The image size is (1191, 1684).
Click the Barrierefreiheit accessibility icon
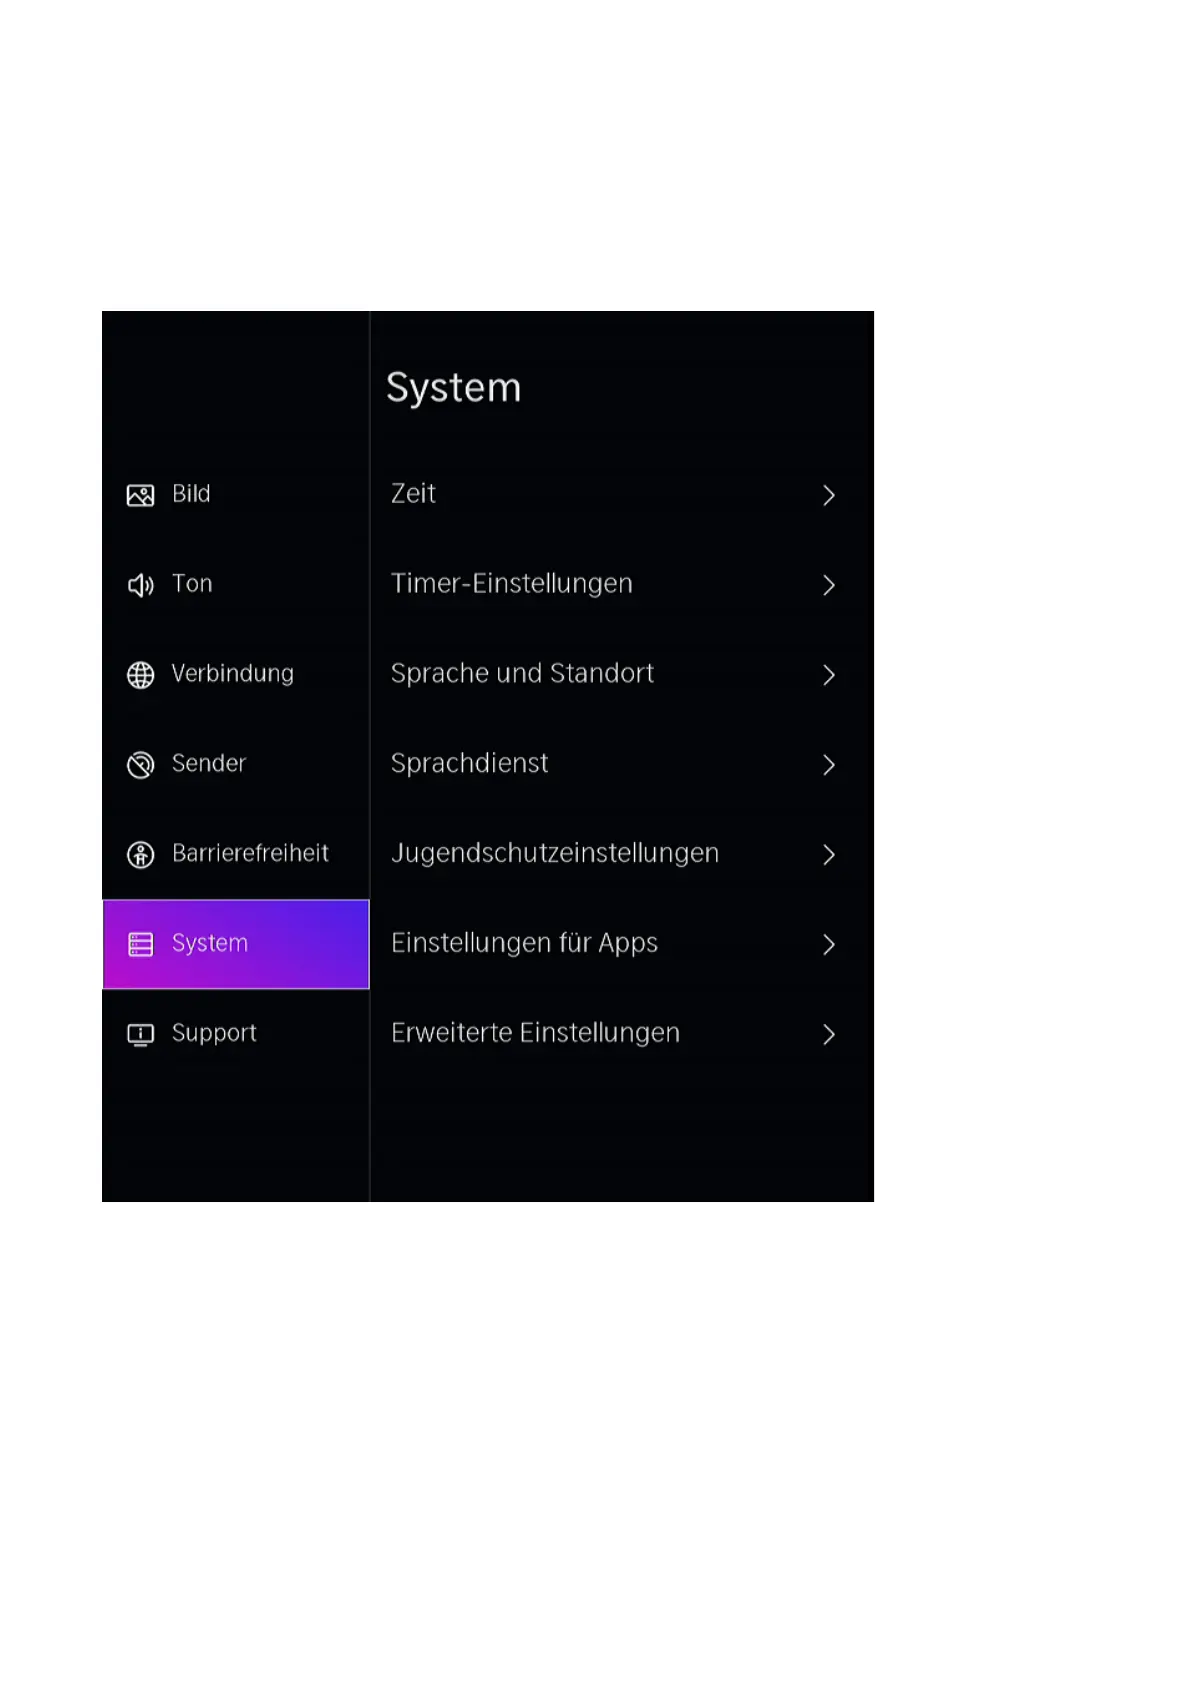tap(140, 855)
